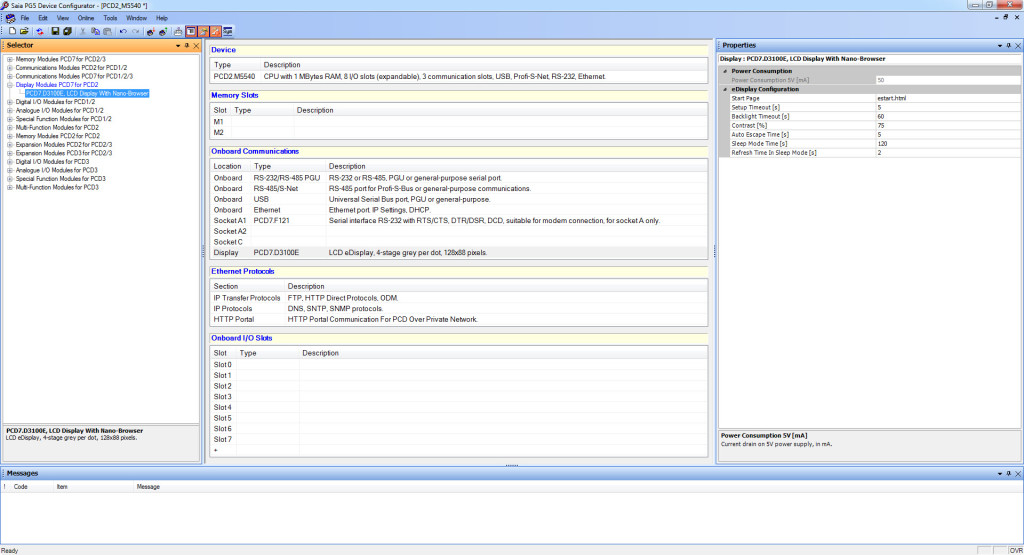The height and width of the screenshot is (555, 1024).
Task: Click the Save All stacked disks icon
Action: (67, 31)
